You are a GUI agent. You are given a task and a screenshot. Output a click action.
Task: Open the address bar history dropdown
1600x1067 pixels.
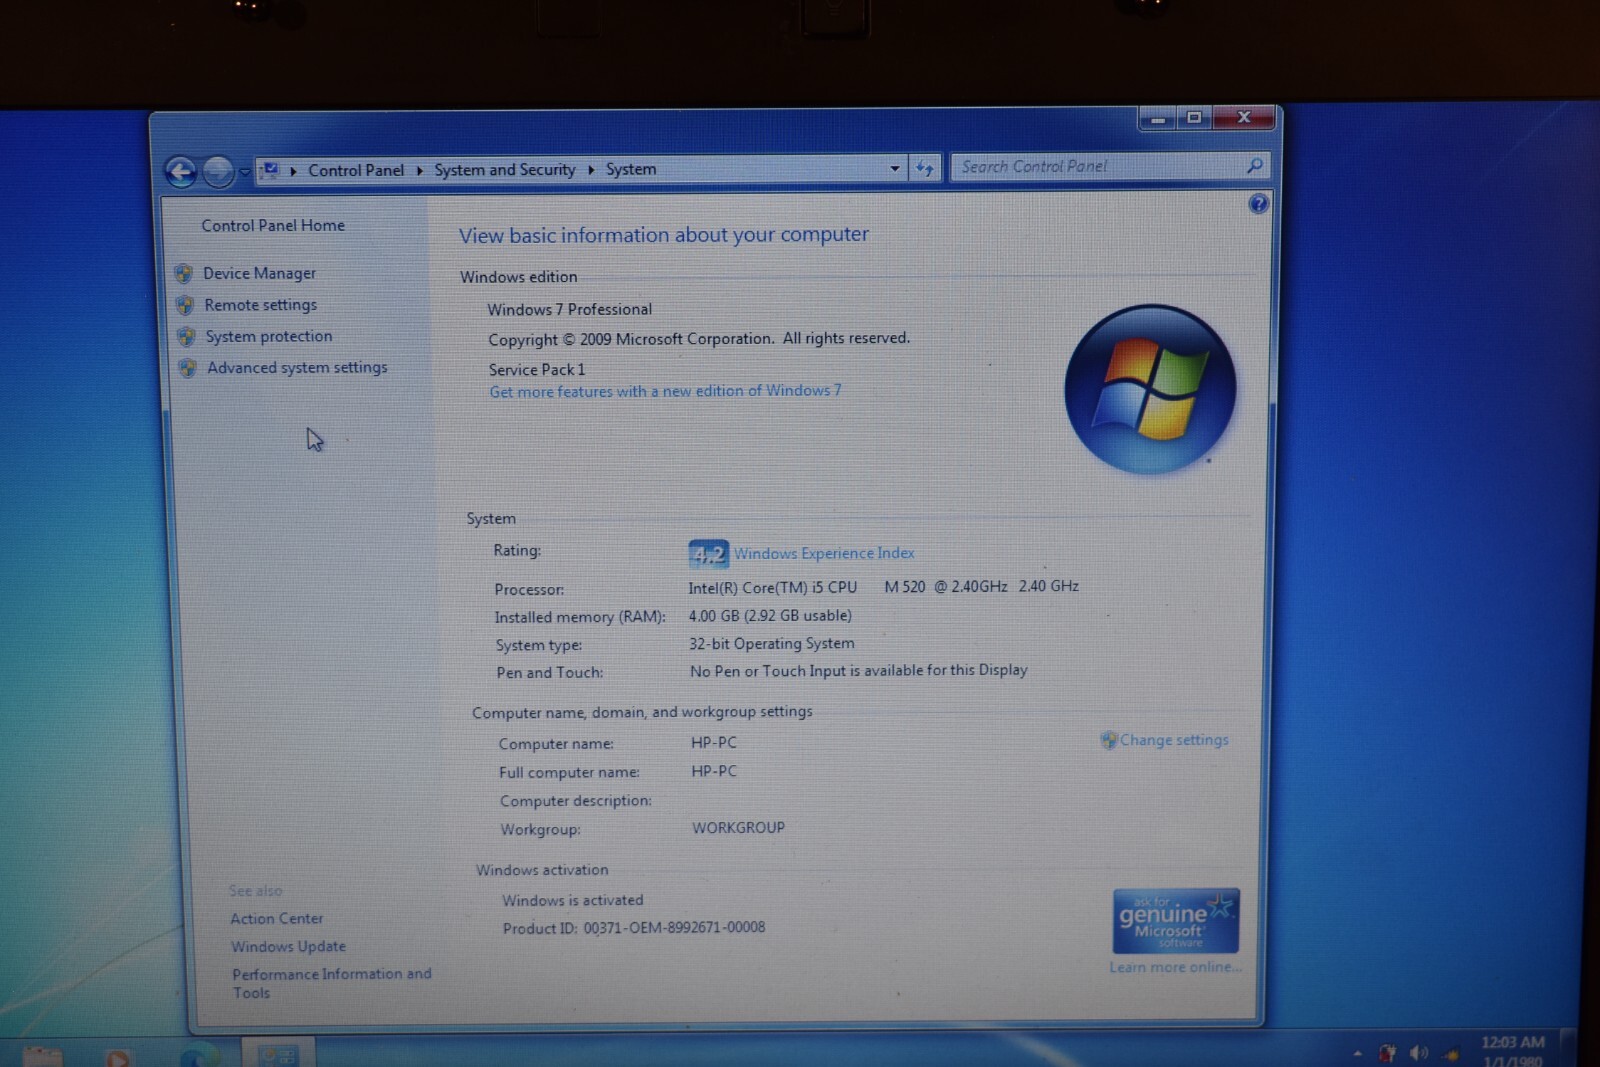tap(894, 168)
